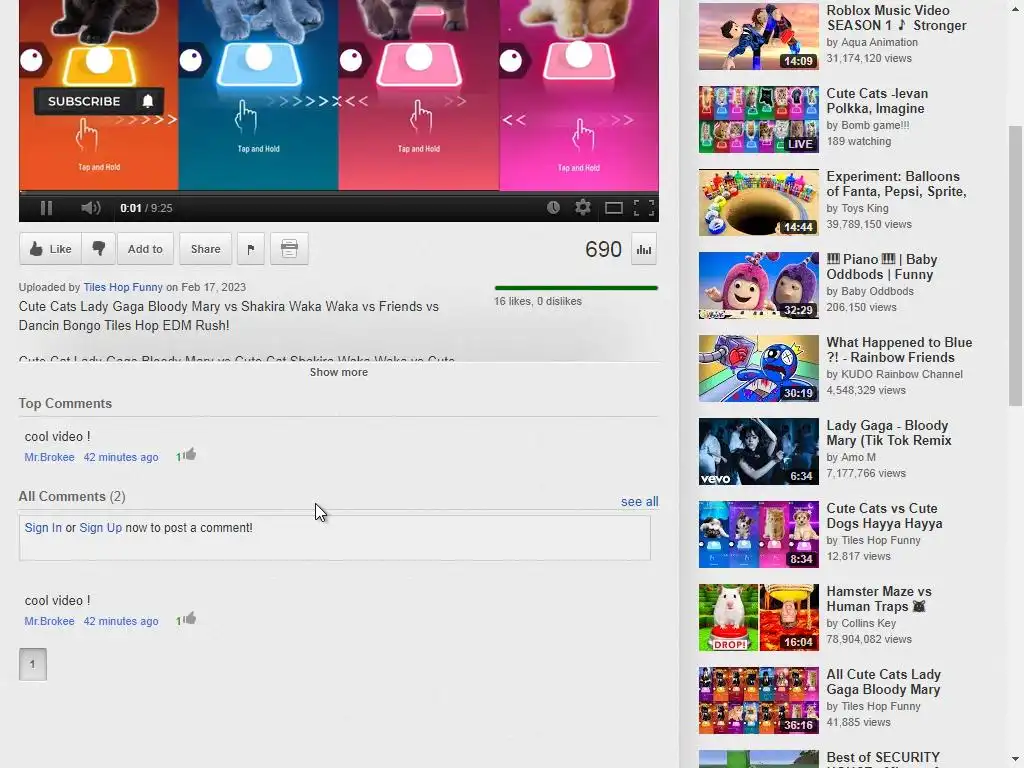The height and width of the screenshot is (768, 1024).
Task: Click '16 likes, 0 dislikes' text
Action: point(537,301)
